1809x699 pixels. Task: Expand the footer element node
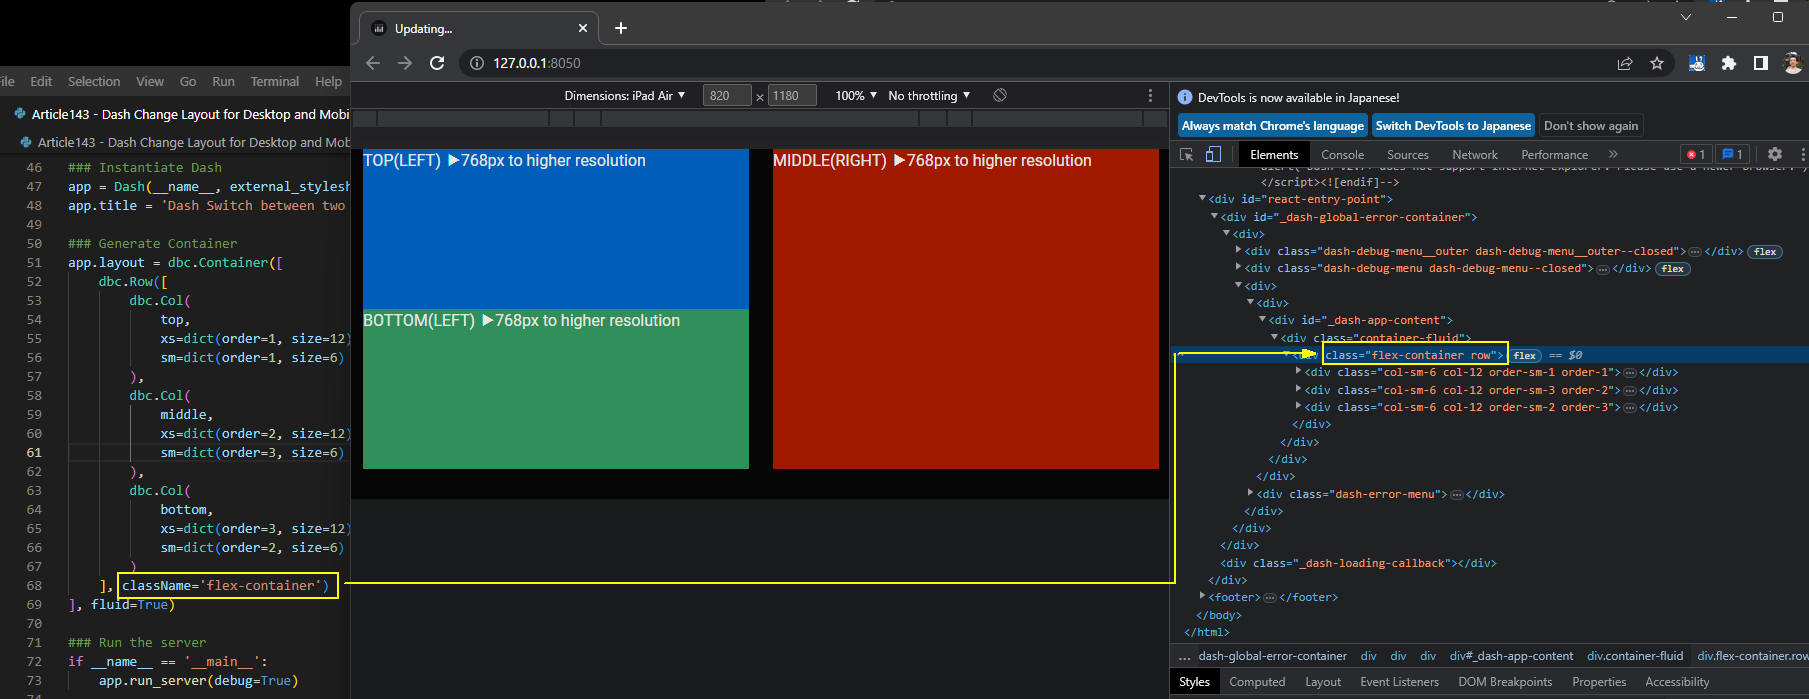click(1203, 597)
